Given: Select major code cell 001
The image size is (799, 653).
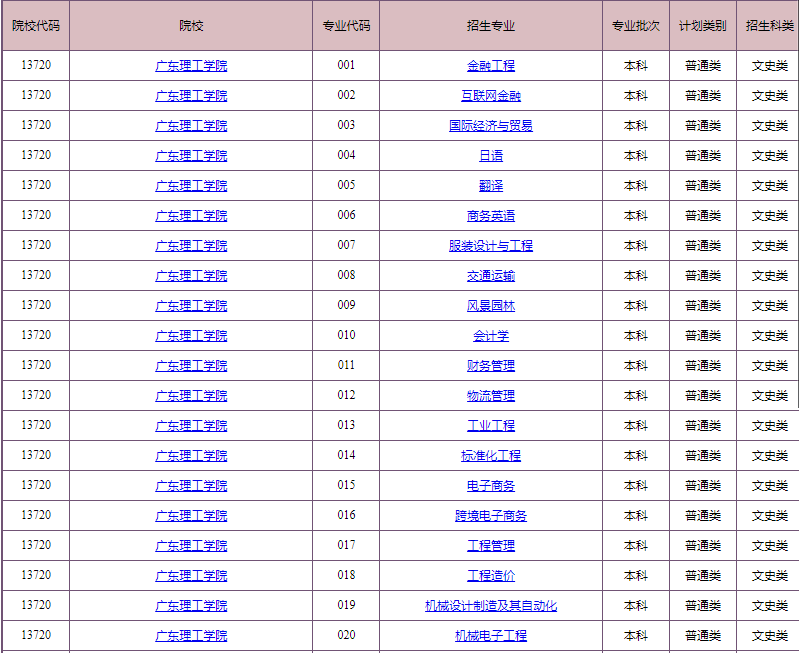Looking at the screenshot, I should 346,65.
